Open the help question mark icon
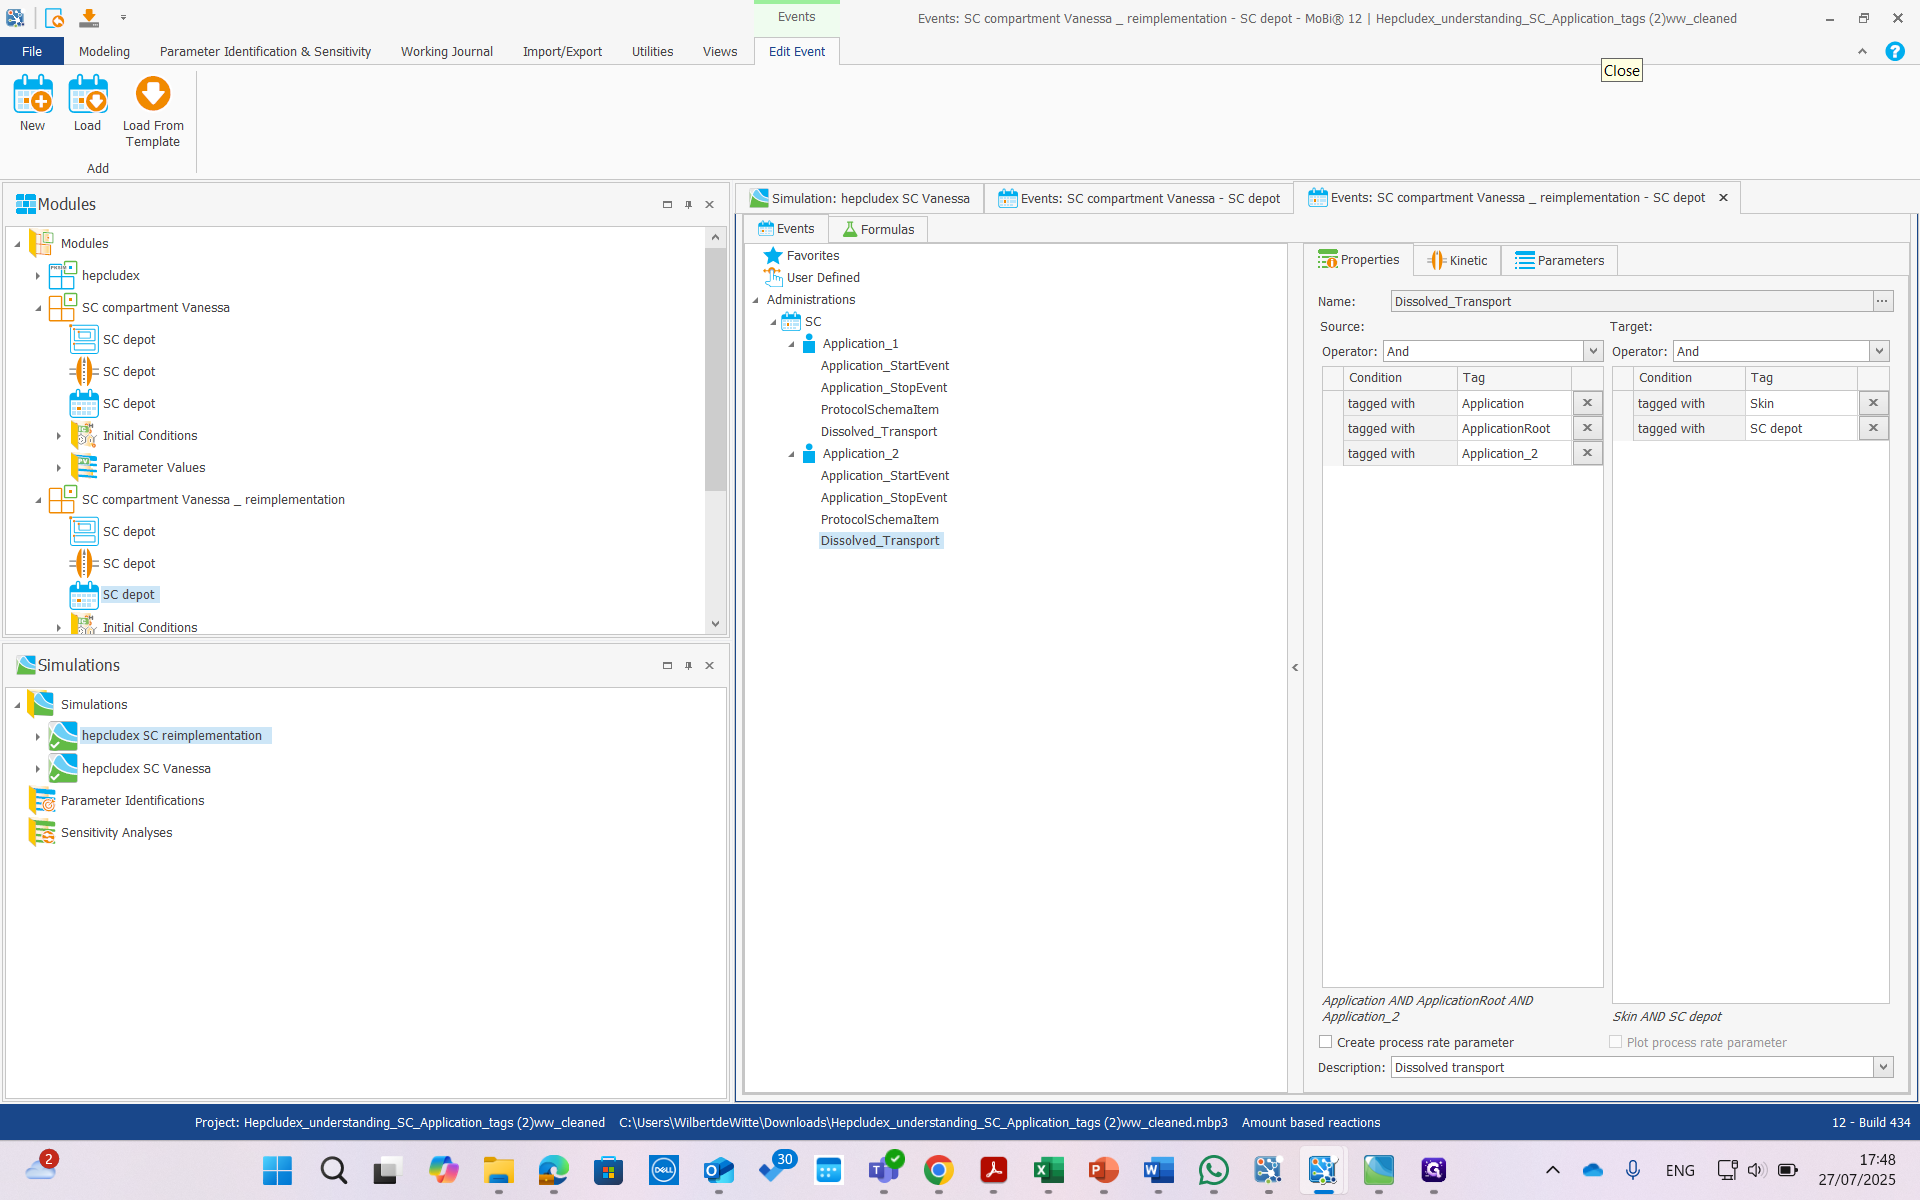The height and width of the screenshot is (1200, 1920). (x=1894, y=52)
